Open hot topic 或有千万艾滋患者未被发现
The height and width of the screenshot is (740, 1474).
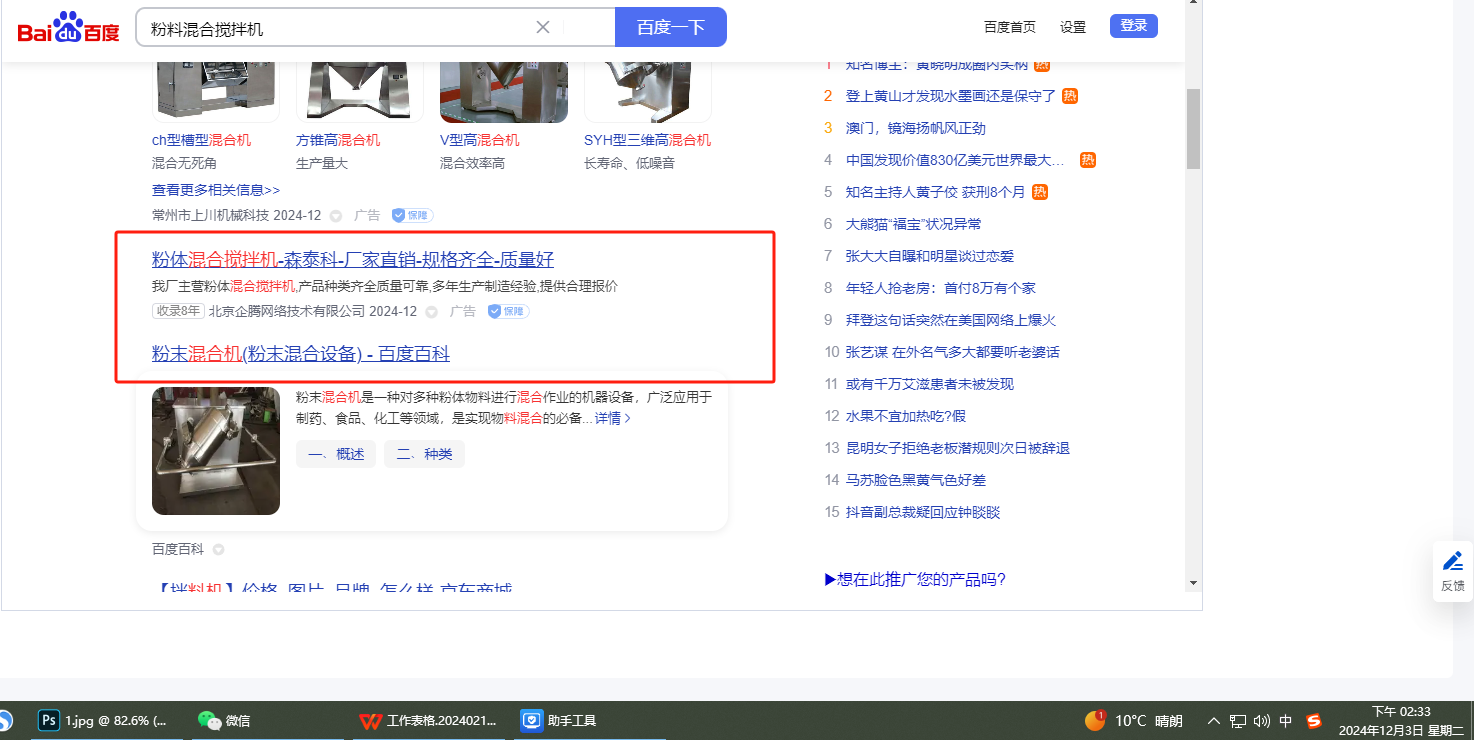(930, 384)
